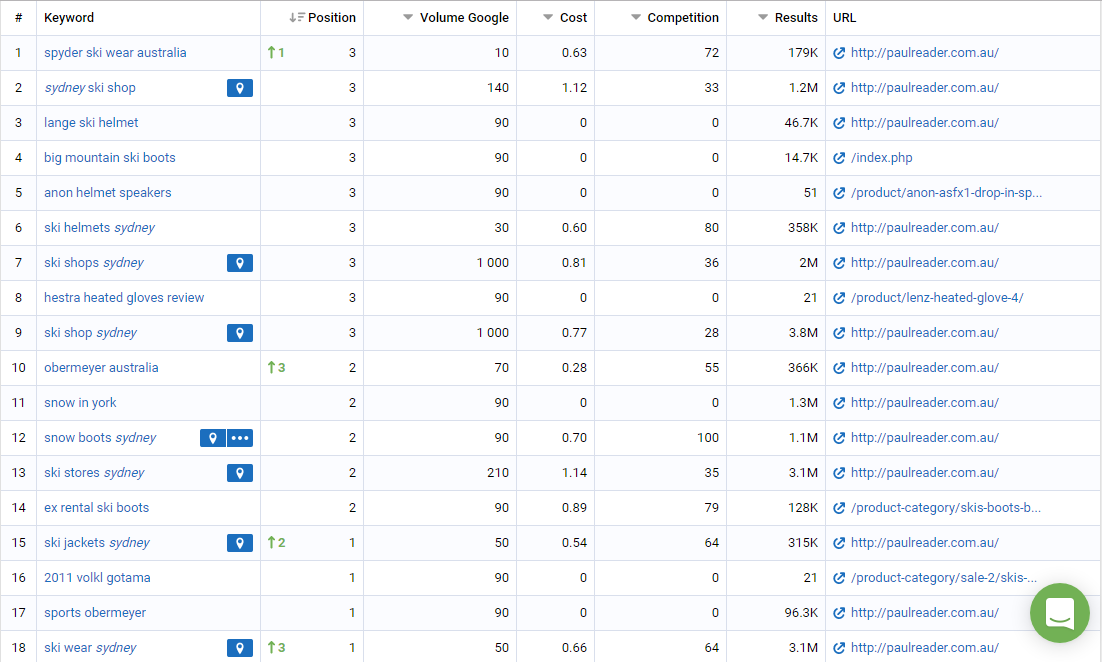Open /product/anon-asfx1-drop-in-sp... URL link
The image size is (1102, 662).
(946, 193)
